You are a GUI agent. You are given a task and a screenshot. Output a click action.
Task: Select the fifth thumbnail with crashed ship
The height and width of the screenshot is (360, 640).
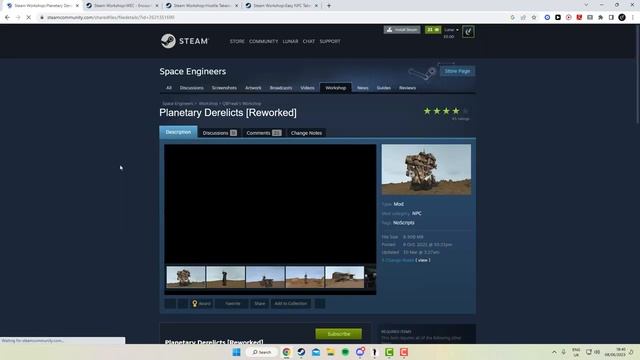click(344, 277)
